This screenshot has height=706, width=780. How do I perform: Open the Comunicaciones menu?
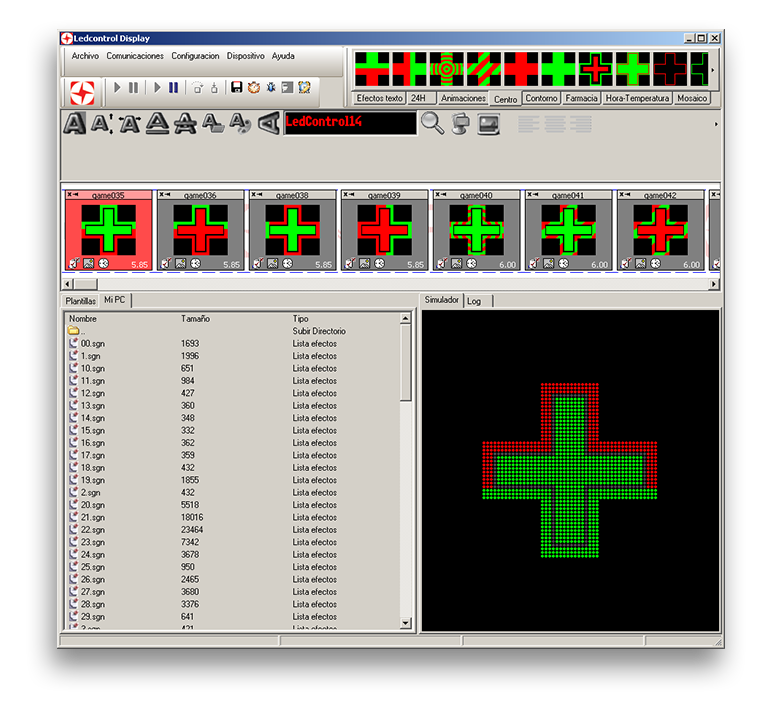[x=135, y=56]
